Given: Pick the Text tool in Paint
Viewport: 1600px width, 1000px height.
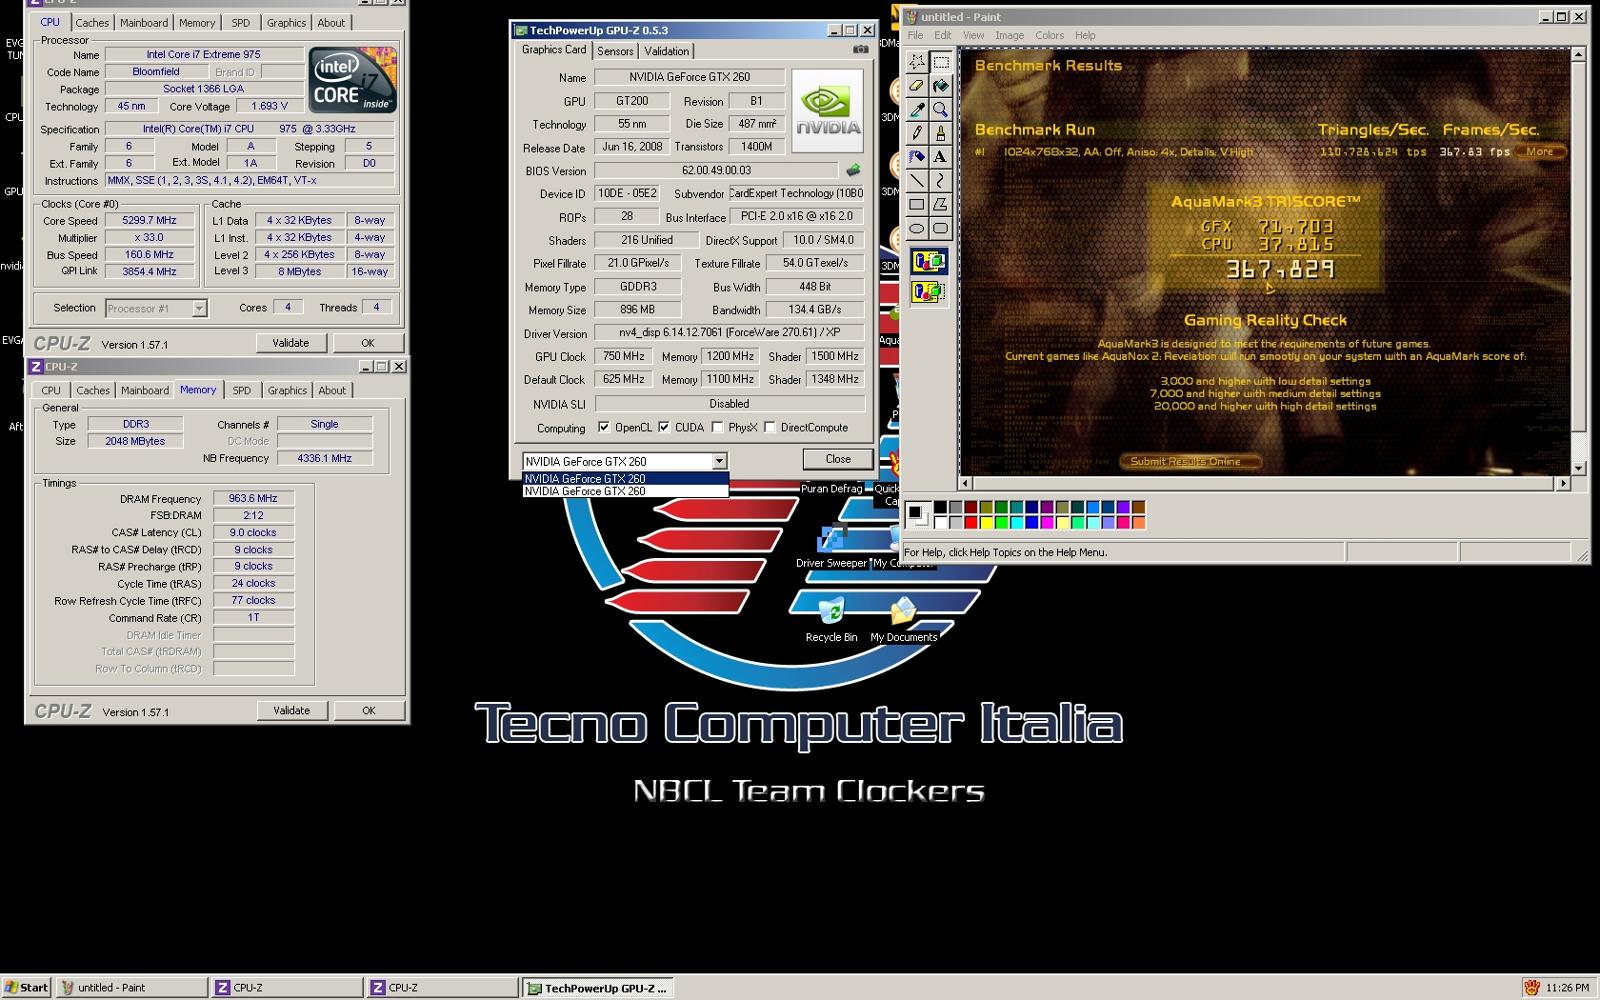Looking at the screenshot, I should coord(940,157).
